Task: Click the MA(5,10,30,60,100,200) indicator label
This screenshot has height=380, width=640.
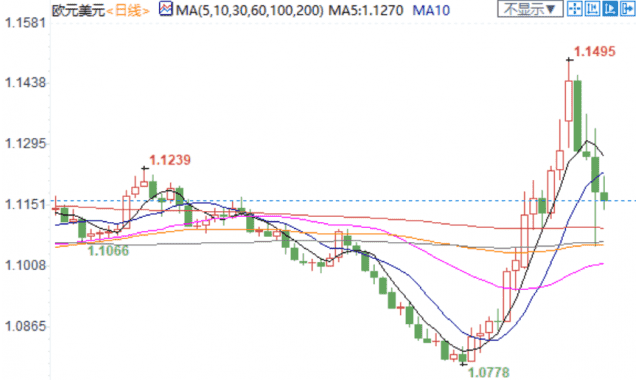Action: [249, 10]
